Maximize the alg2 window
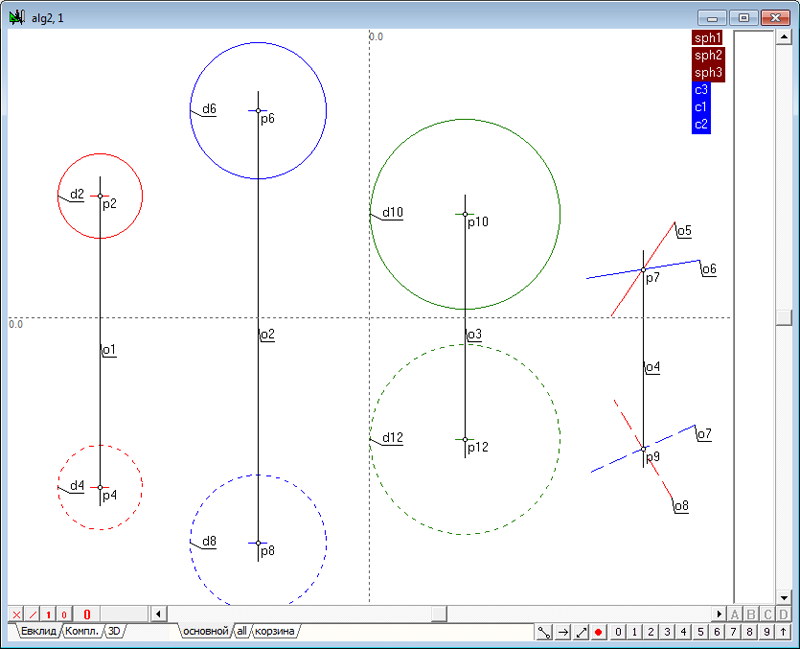 tap(744, 18)
